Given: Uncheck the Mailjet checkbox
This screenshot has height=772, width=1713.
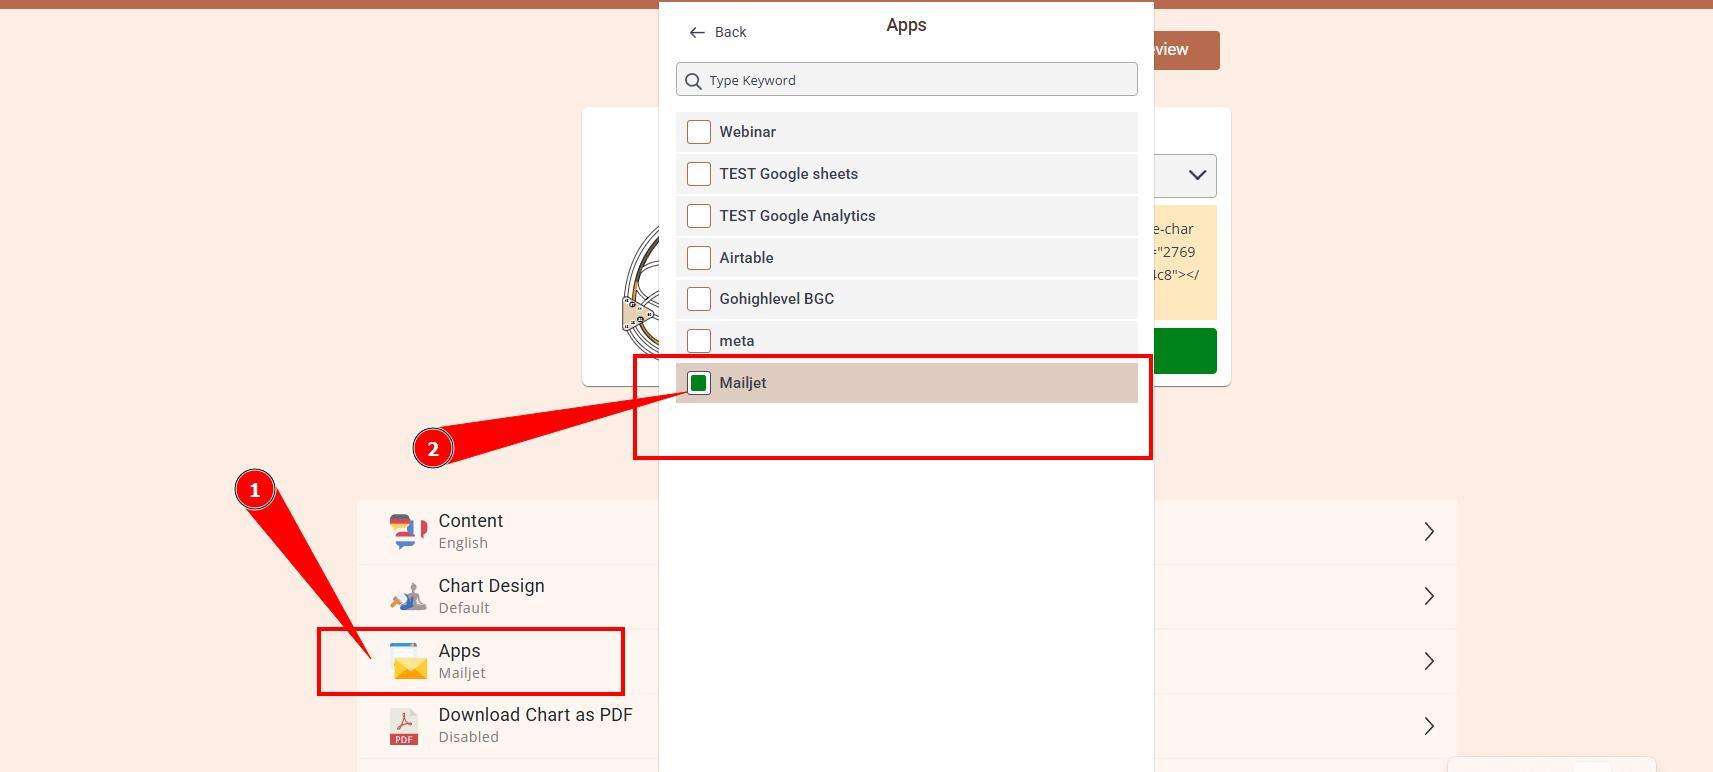Looking at the screenshot, I should click(699, 383).
